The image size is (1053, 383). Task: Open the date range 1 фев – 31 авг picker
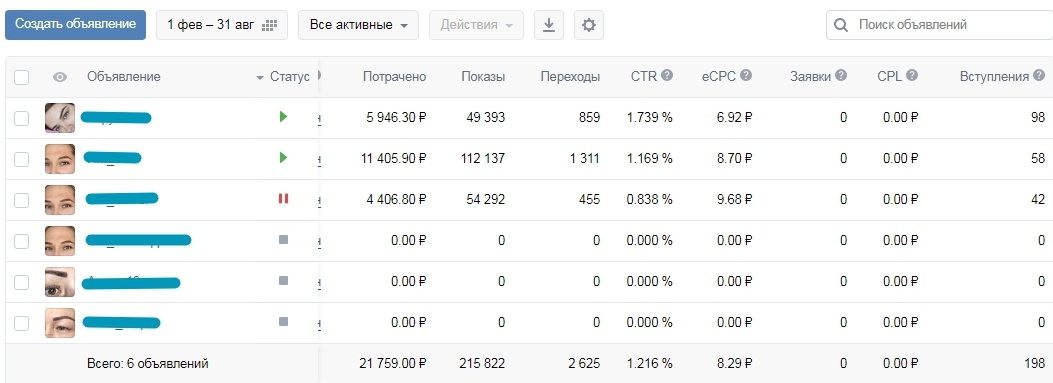click(x=222, y=25)
